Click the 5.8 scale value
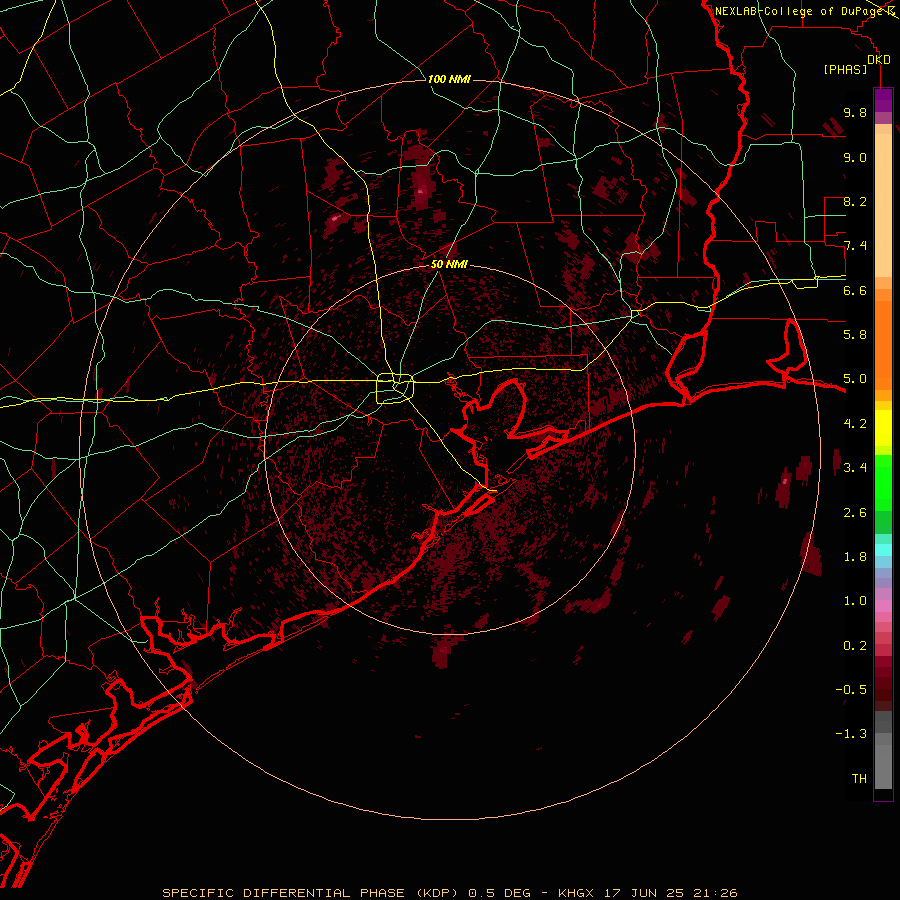Image resolution: width=900 pixels, height=900 pixels. tap(855, 335)
